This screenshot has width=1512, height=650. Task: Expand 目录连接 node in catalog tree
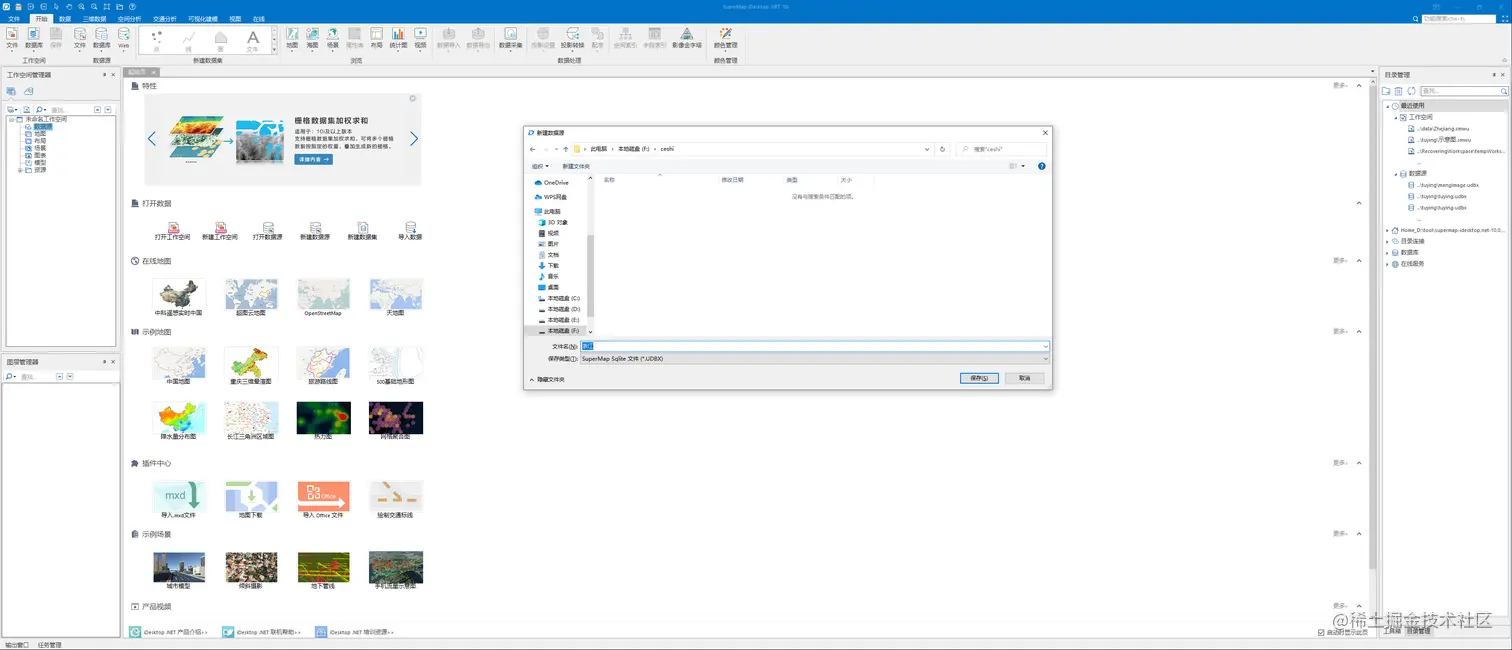(x=1388, y=241)
